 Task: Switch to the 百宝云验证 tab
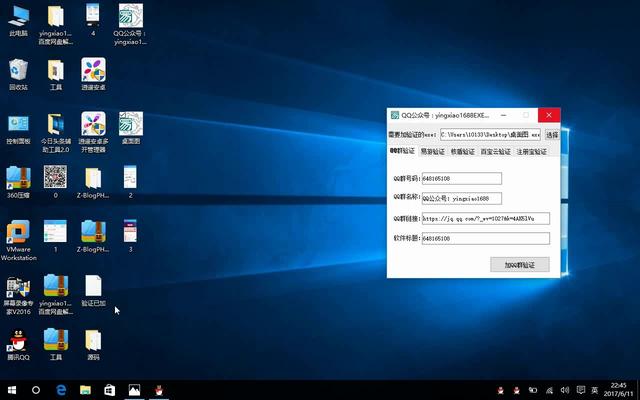(x=496, y=152)
